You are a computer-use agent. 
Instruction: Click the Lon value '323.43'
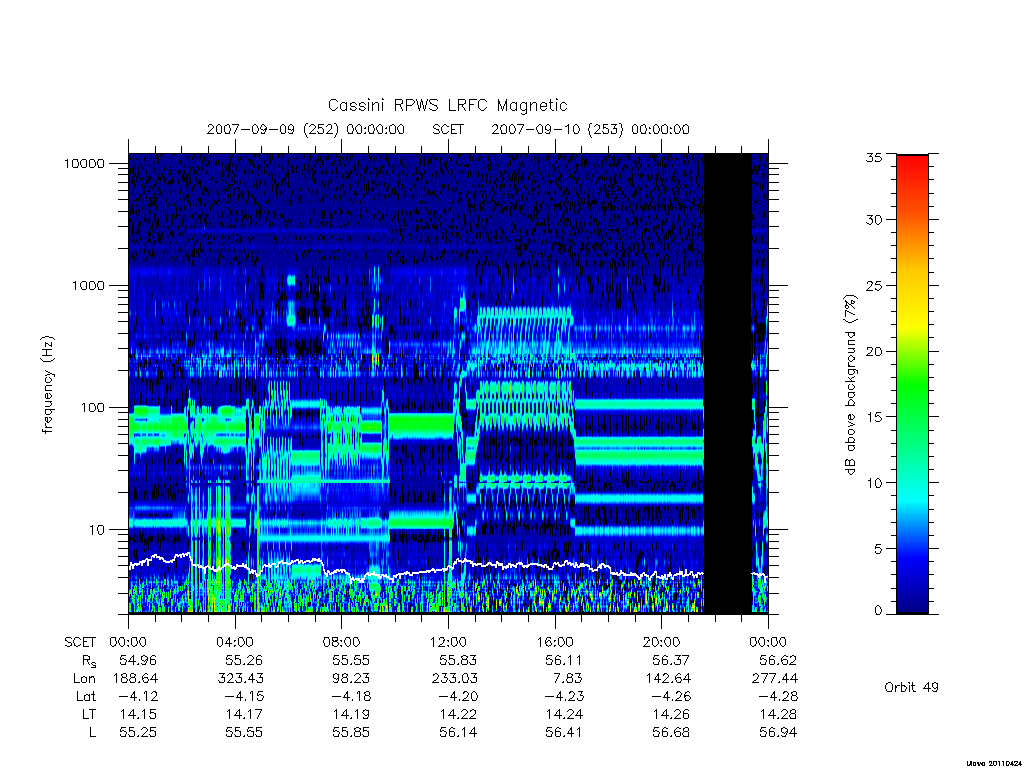[x=241, y=679]
